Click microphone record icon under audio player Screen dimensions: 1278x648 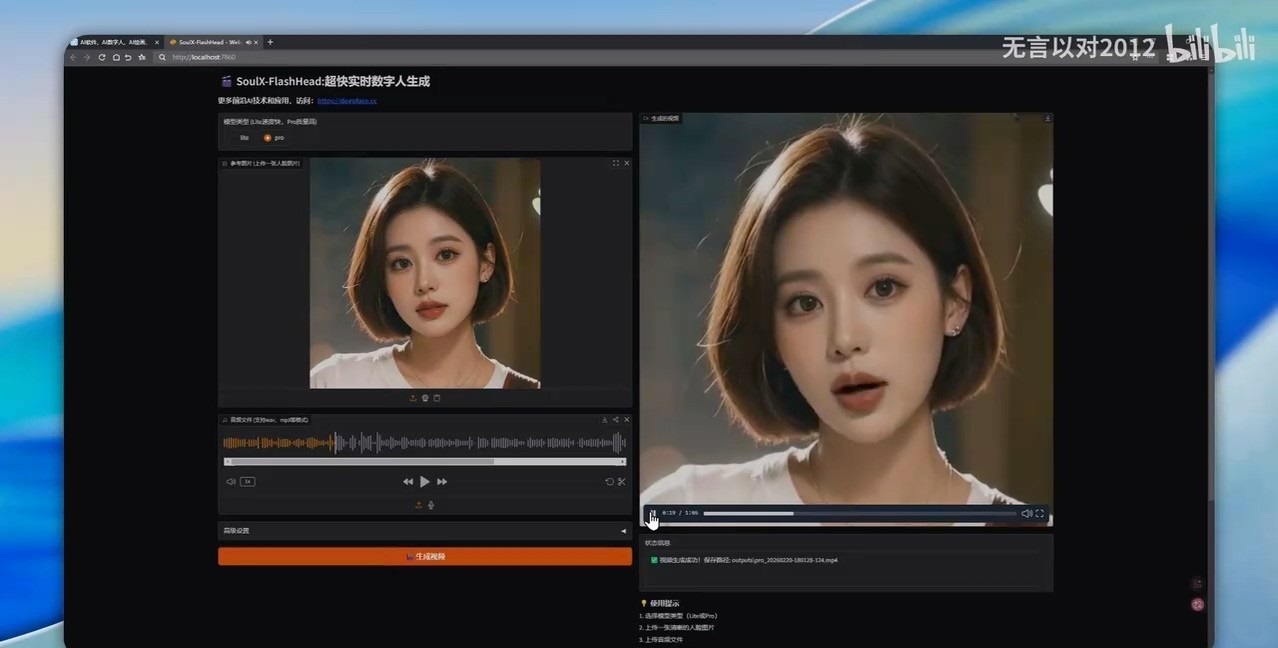coord(431,505)
